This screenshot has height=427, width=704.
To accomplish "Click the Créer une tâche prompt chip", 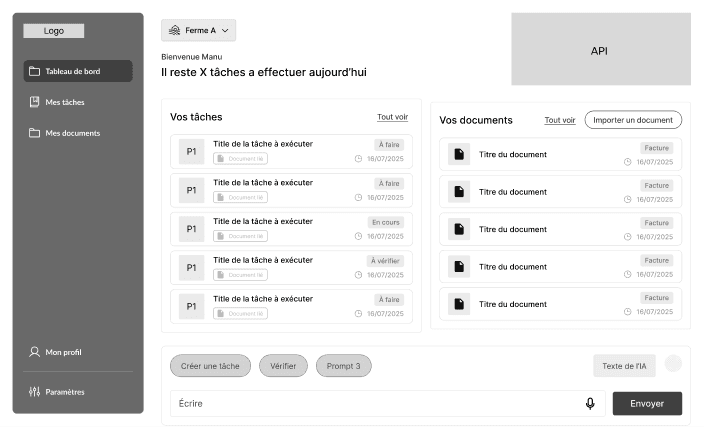I will point(210,366).
